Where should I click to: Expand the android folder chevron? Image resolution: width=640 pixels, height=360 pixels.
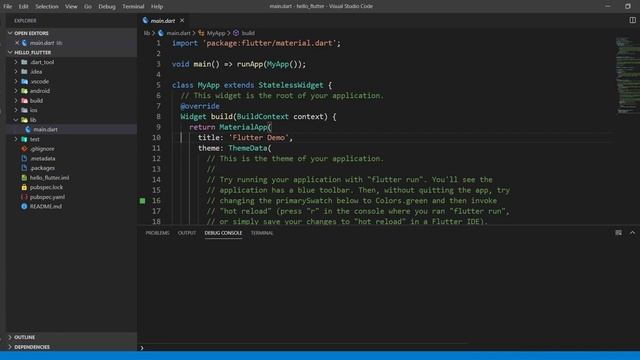point(16,91)
